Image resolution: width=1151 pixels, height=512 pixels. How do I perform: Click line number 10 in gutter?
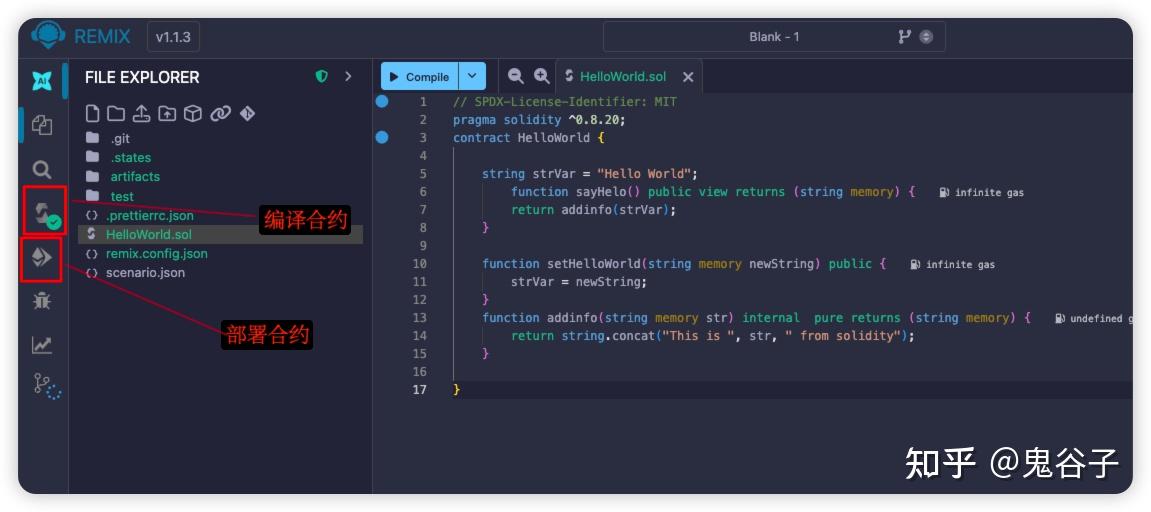419,264
